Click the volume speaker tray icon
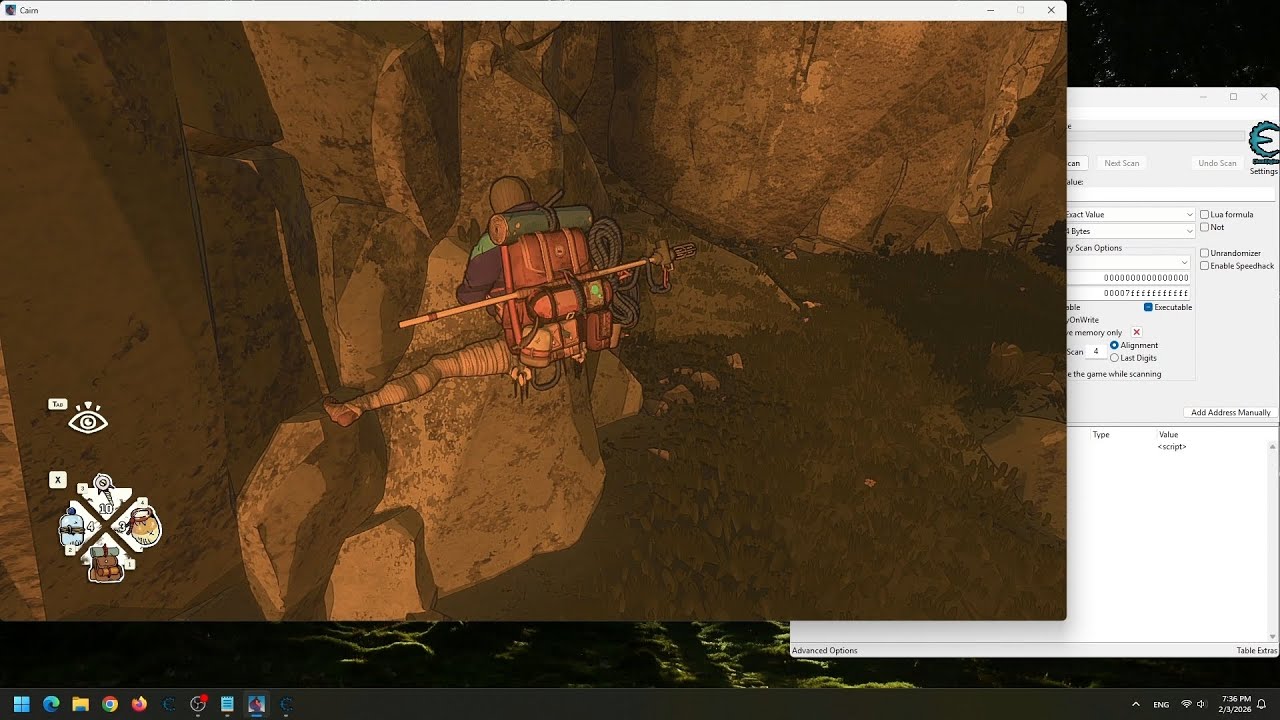The width and height of the screenshot is (1280, 720). coord(1202,704)
